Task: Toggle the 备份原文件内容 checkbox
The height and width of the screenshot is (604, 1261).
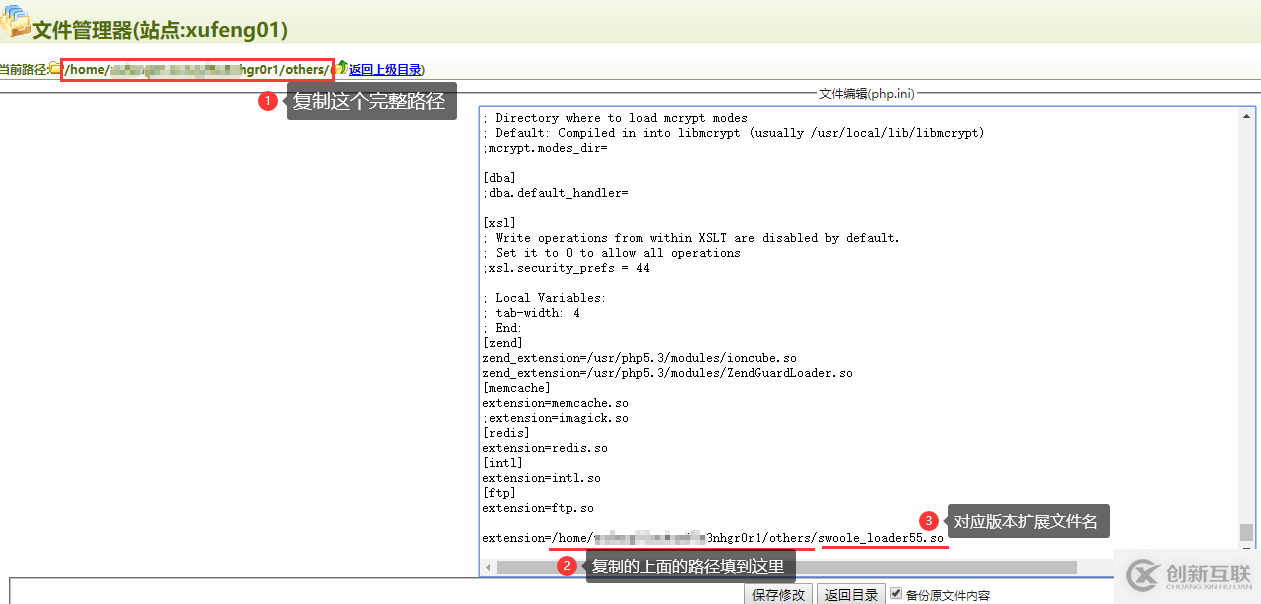Action: click(896, 594)
